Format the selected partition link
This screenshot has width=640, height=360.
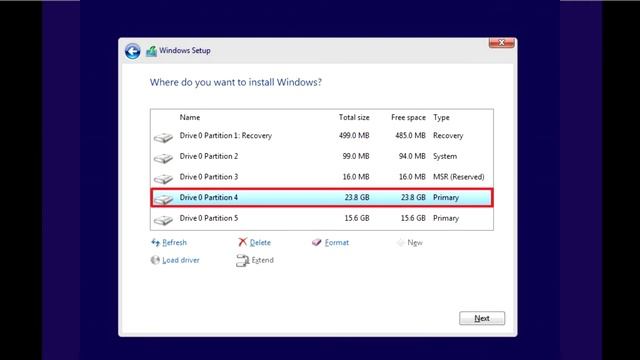pos(337,242)
